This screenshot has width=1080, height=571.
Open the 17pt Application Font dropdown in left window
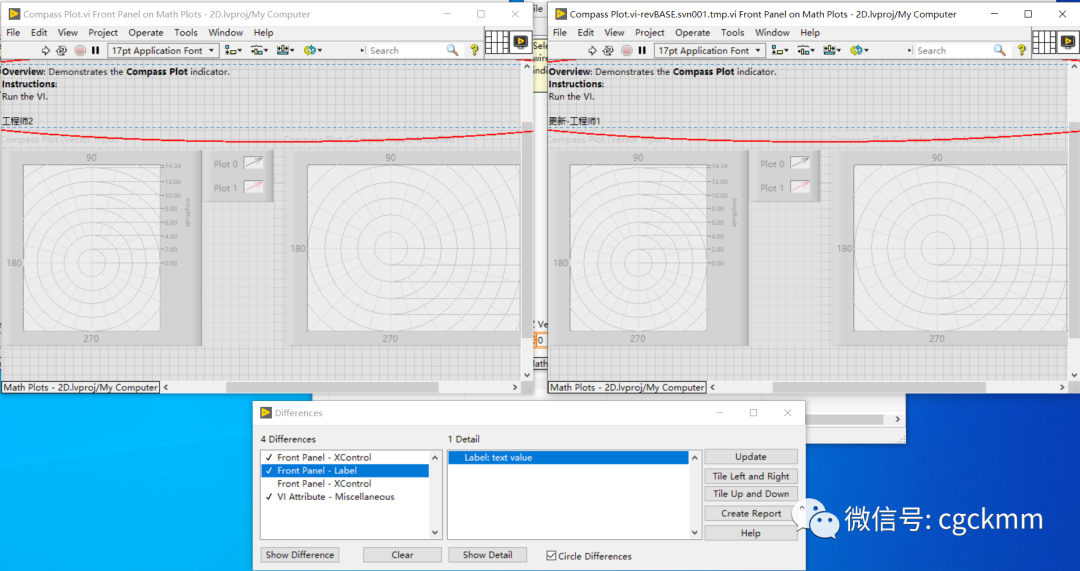click(x=162, y=50)
